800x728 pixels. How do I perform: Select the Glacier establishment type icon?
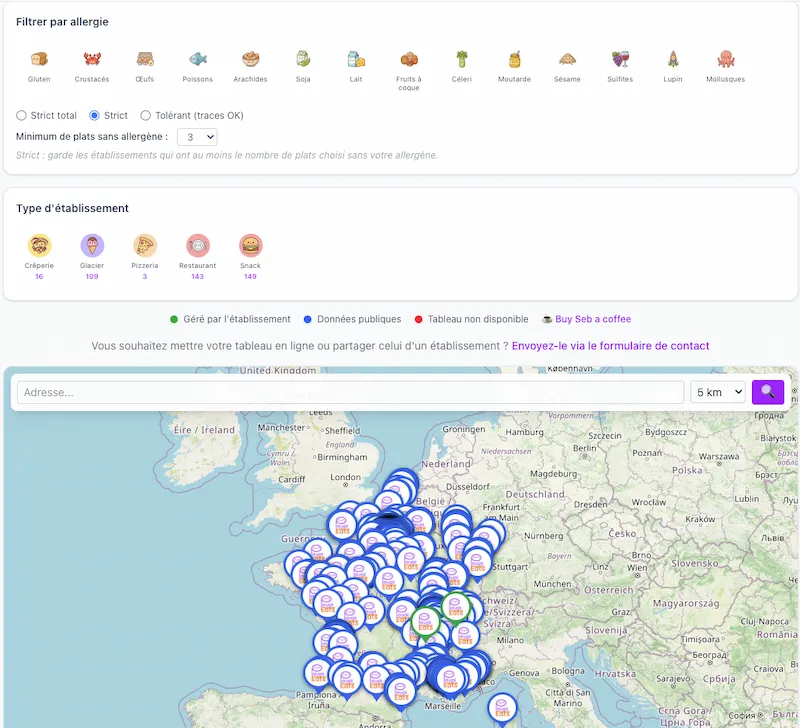point(92,245)
